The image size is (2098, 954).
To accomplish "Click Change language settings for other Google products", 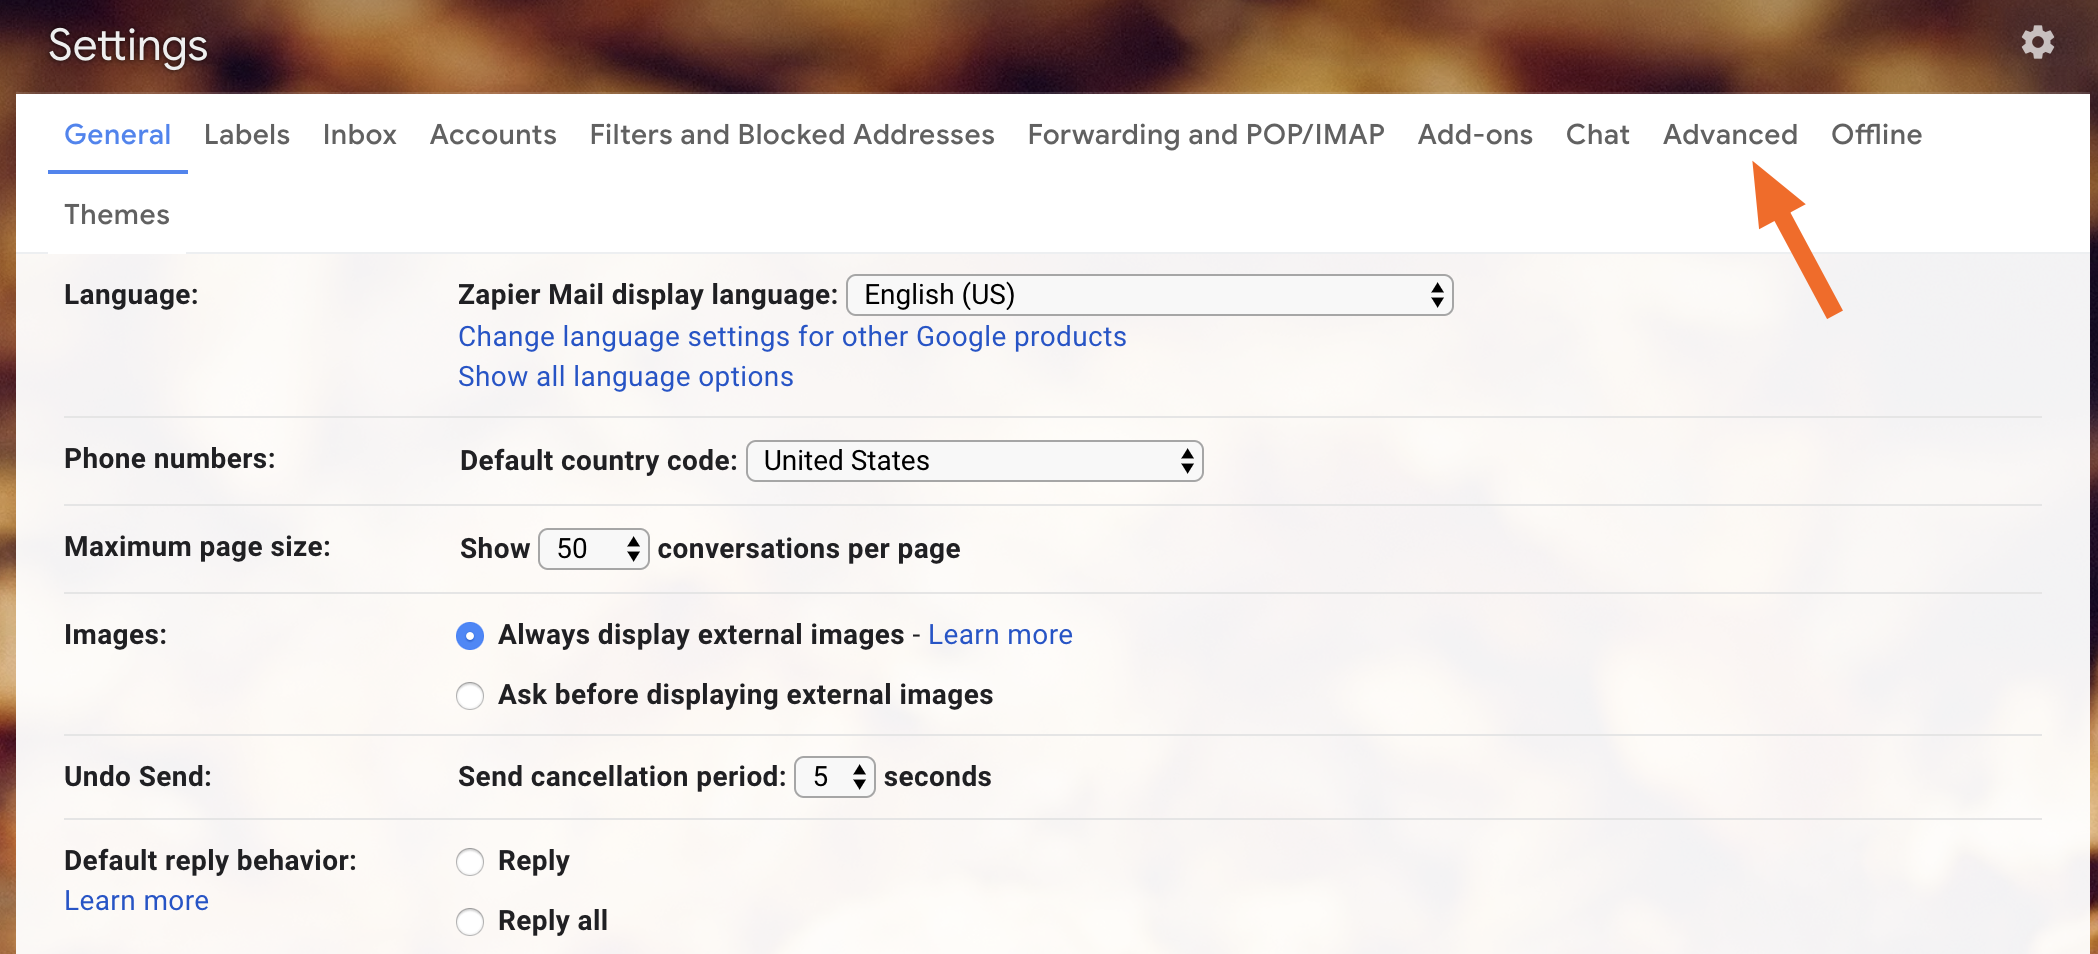I will point(792,337).
